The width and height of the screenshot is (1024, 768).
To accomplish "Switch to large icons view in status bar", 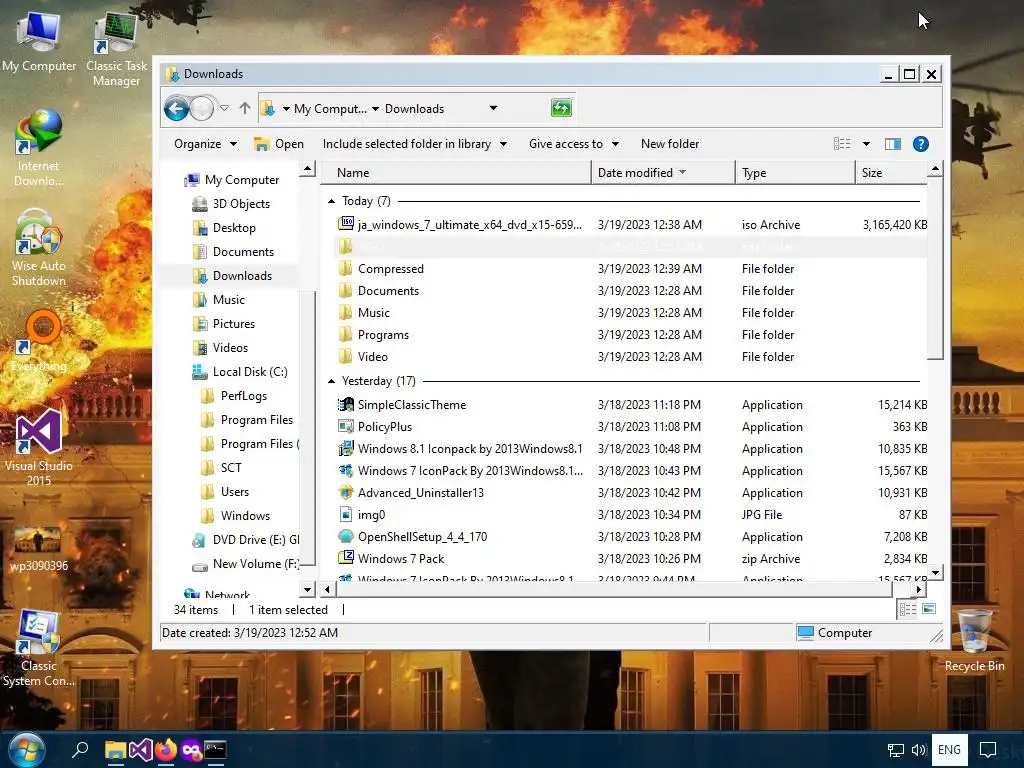I will pyautogui.click(x=929, y=609).
